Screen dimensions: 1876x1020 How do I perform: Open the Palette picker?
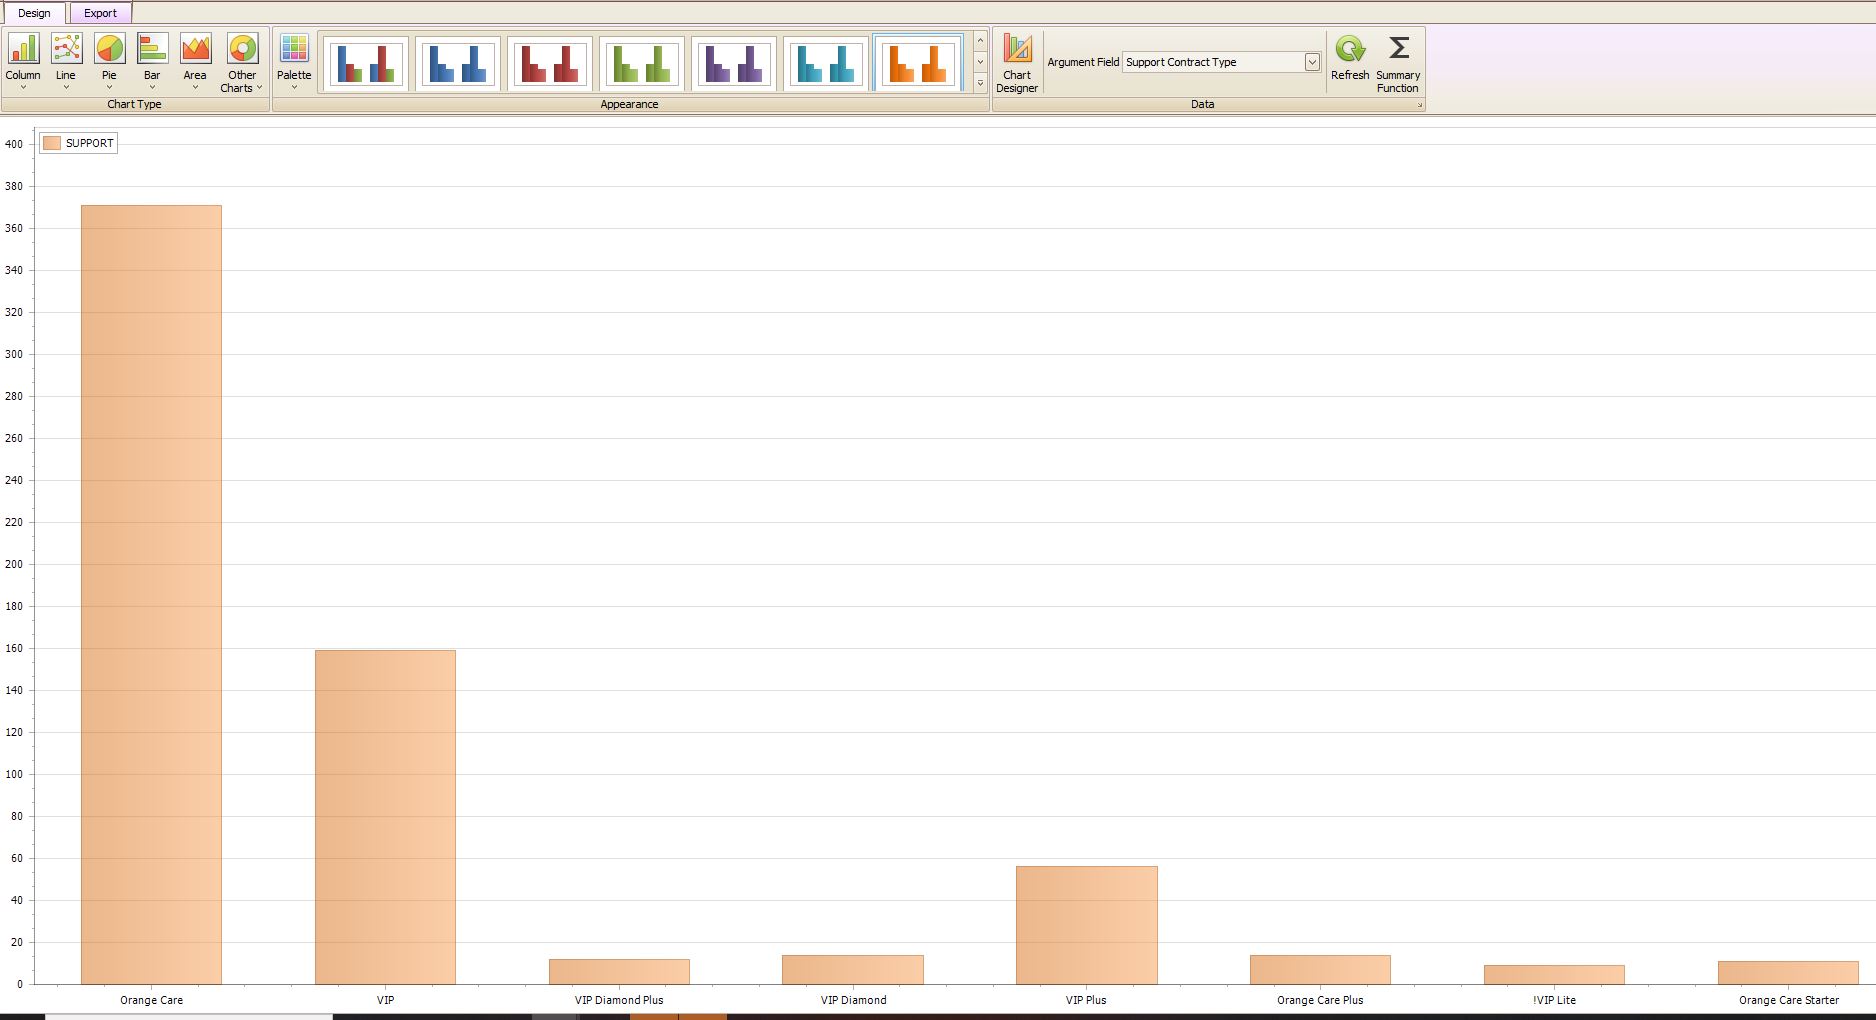tap(294, 62)
